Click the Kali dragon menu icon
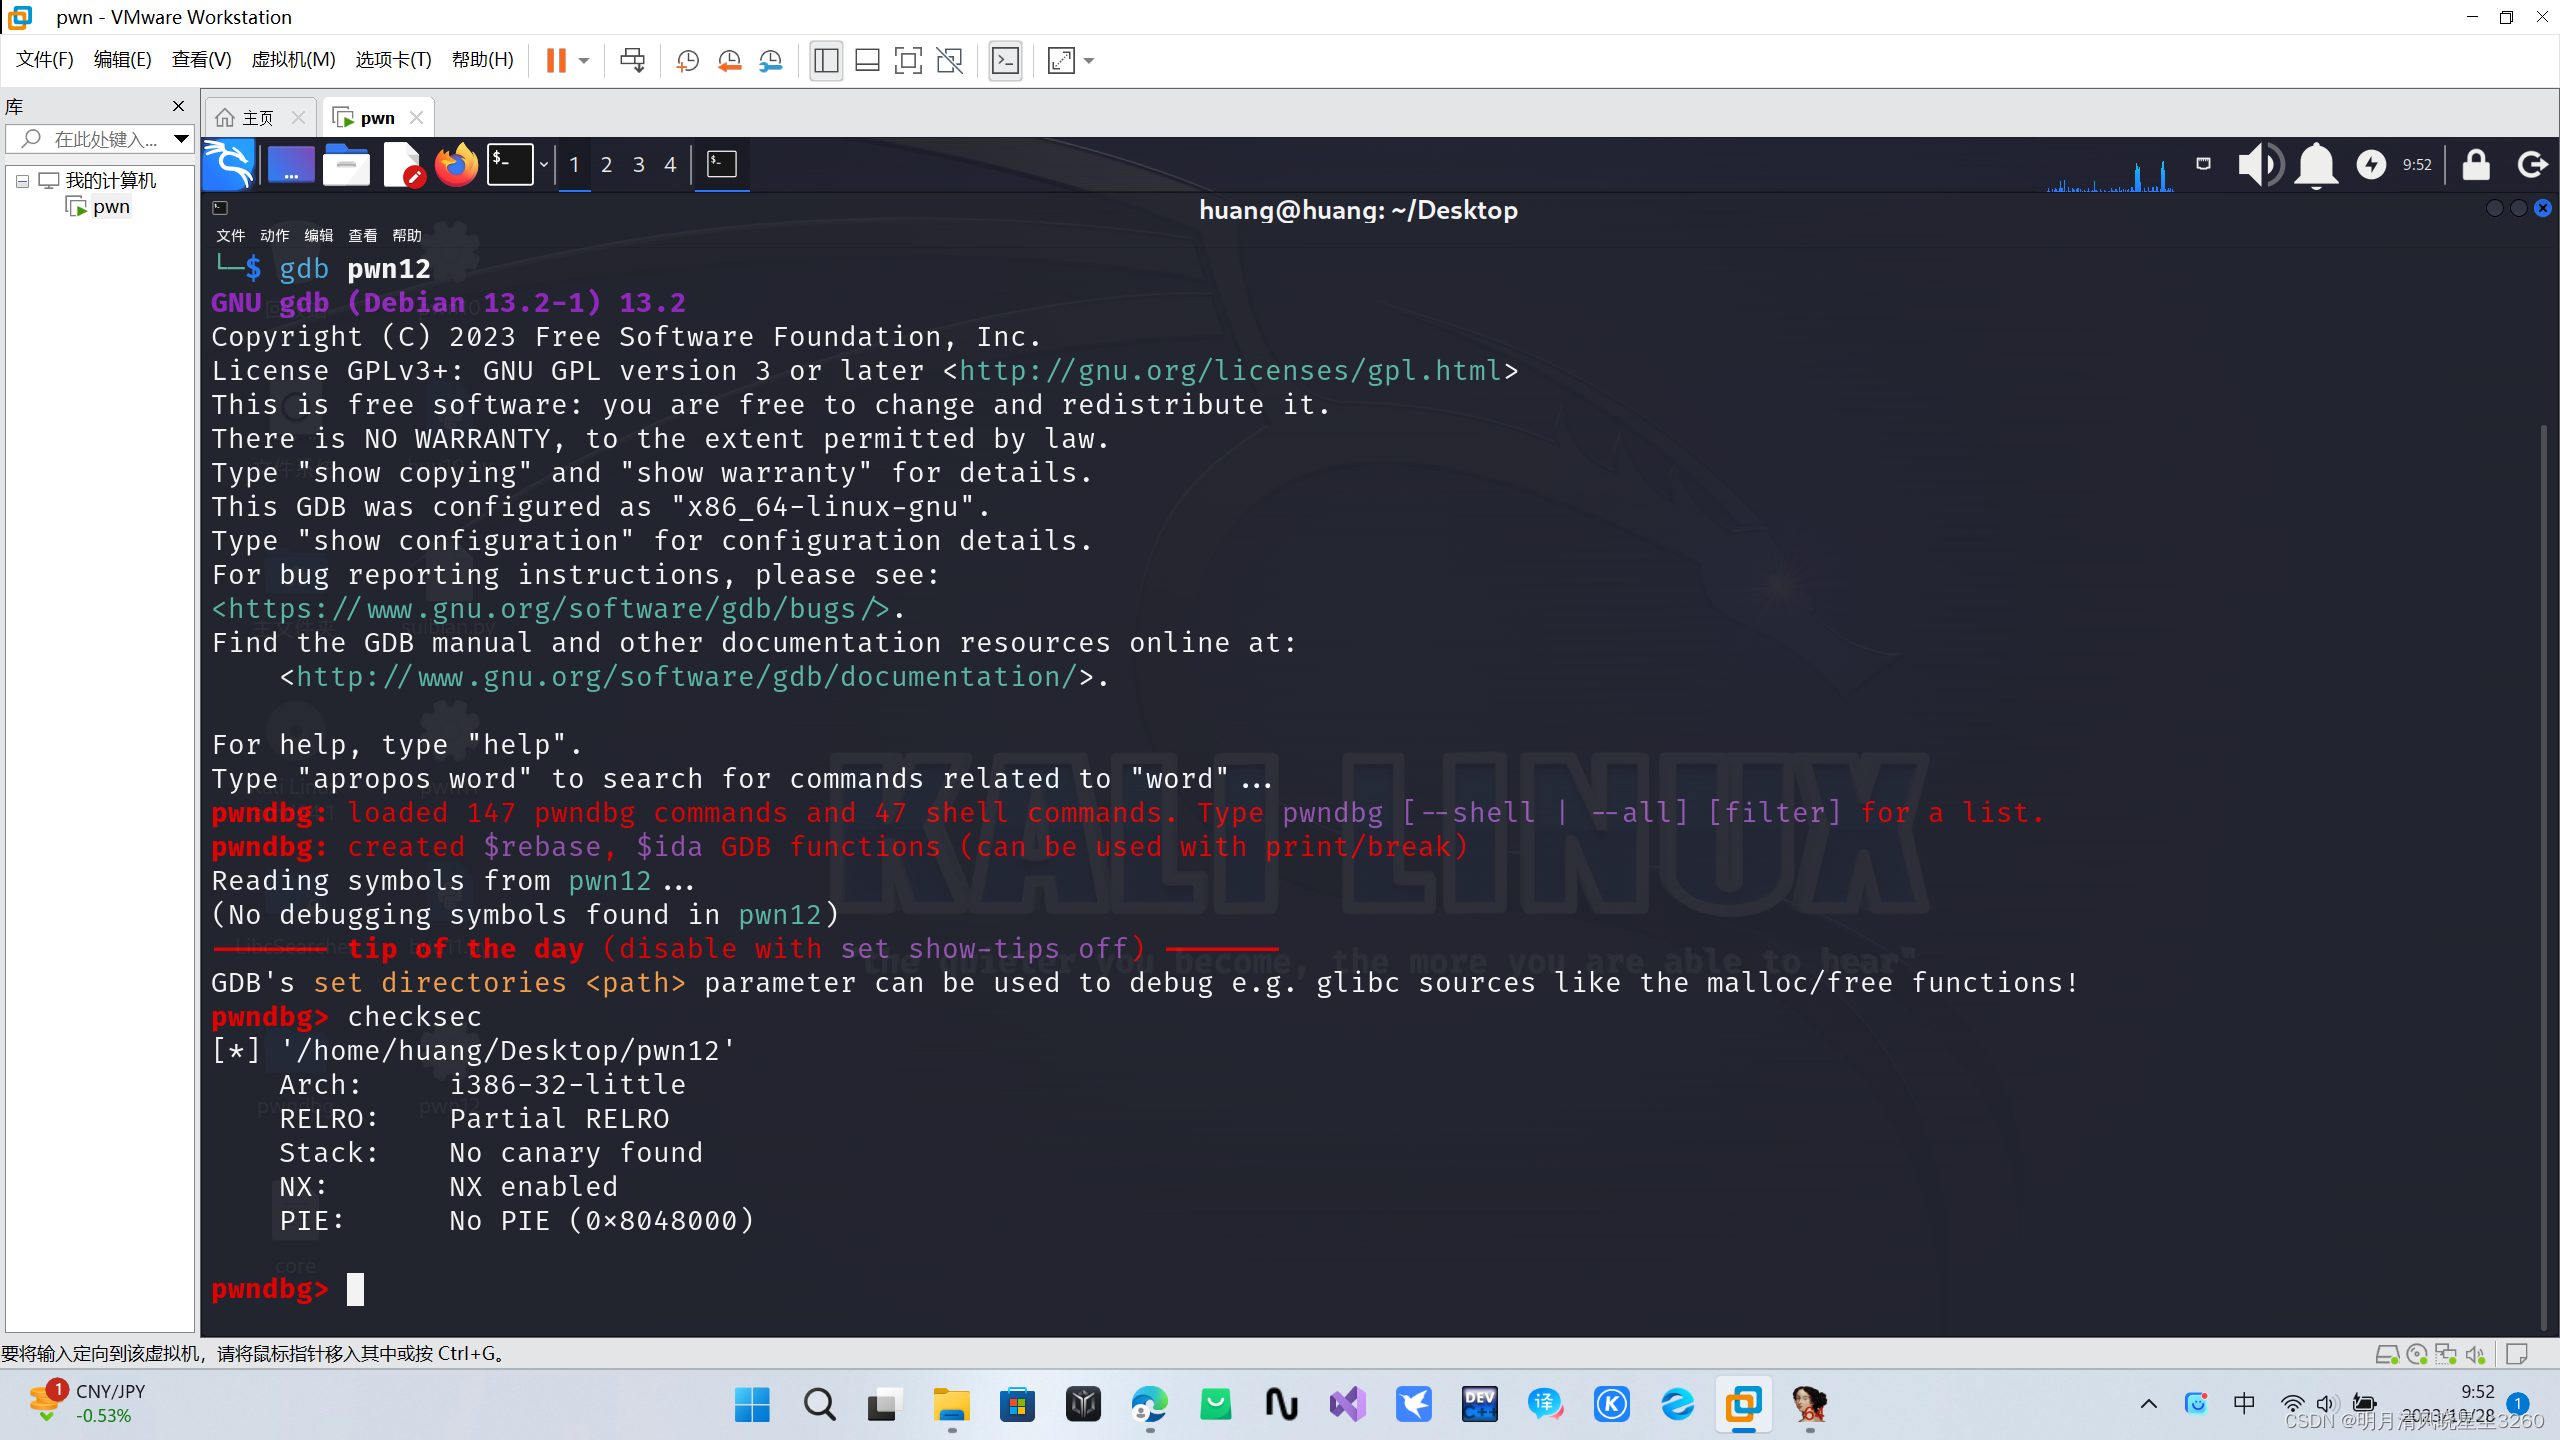This screenshot has height=1440, width=2560. [229, 165]
